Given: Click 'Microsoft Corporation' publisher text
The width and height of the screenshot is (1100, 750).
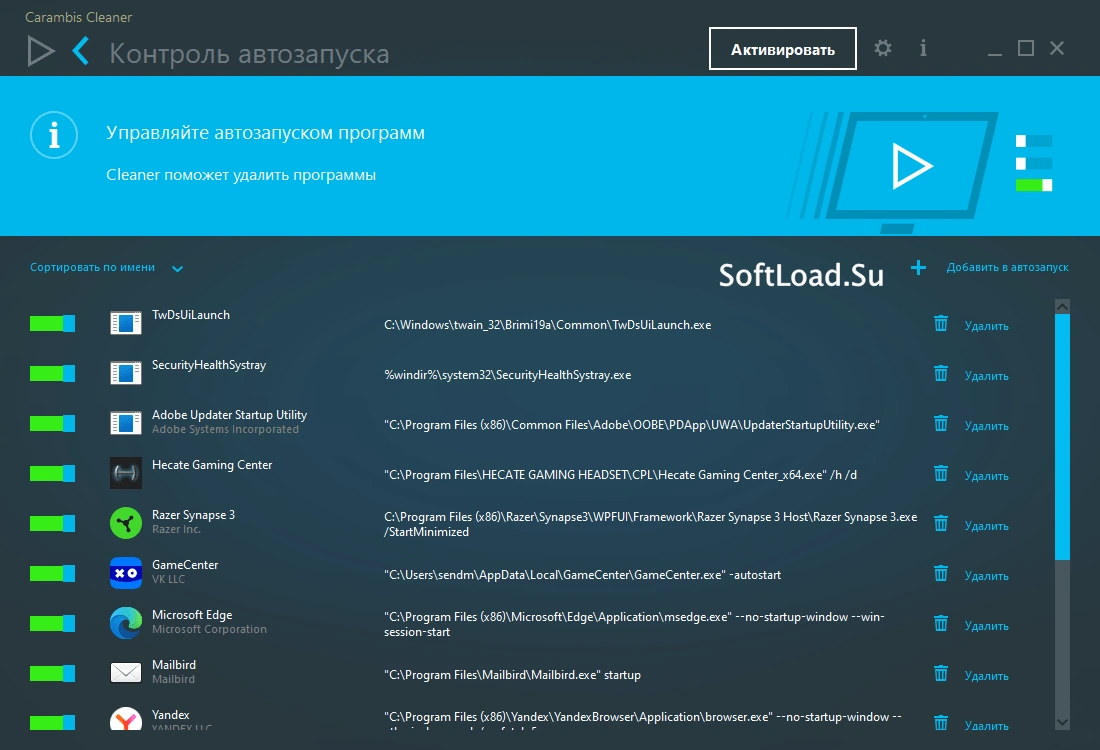Looking at the screenshot, I should coord(209,629).
